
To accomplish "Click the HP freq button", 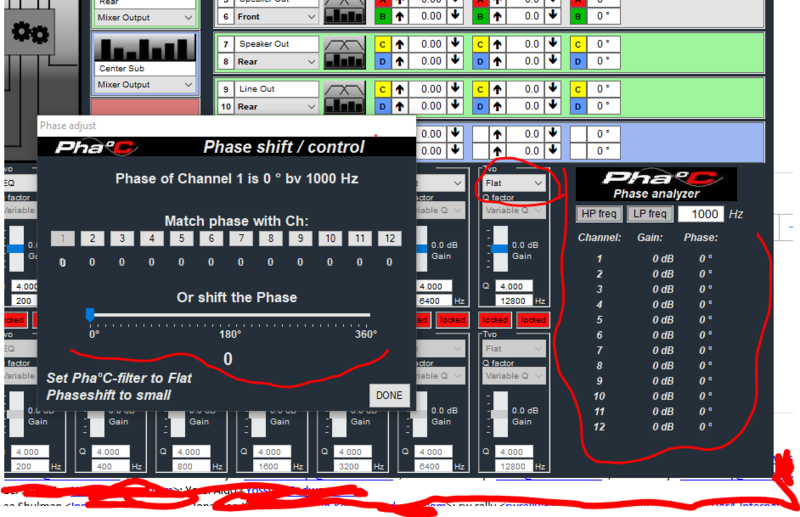I will pyautogui.click(x=599, y=214).
